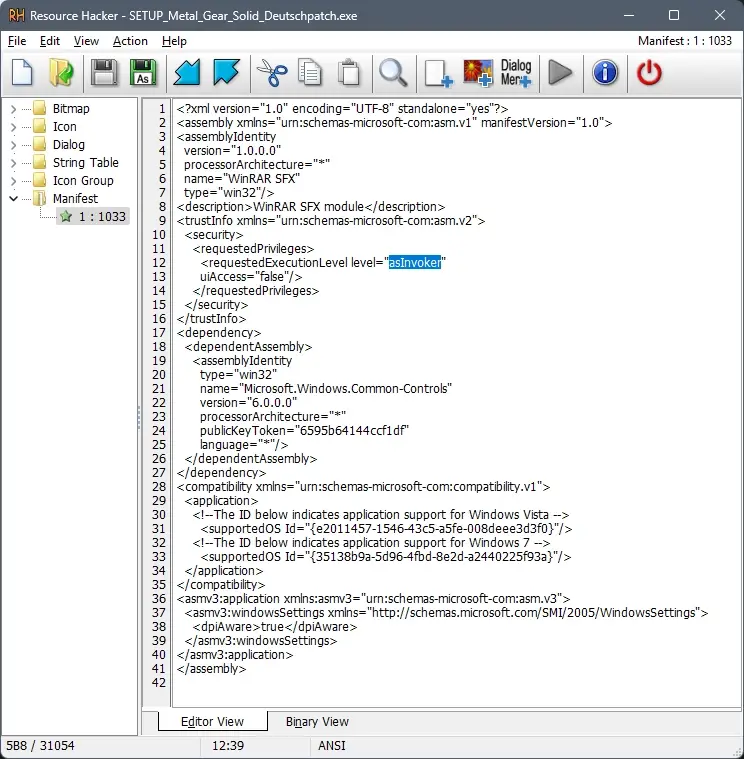Cut the selection with the scissors icon
744x759 pixels.
click(272, 73)
